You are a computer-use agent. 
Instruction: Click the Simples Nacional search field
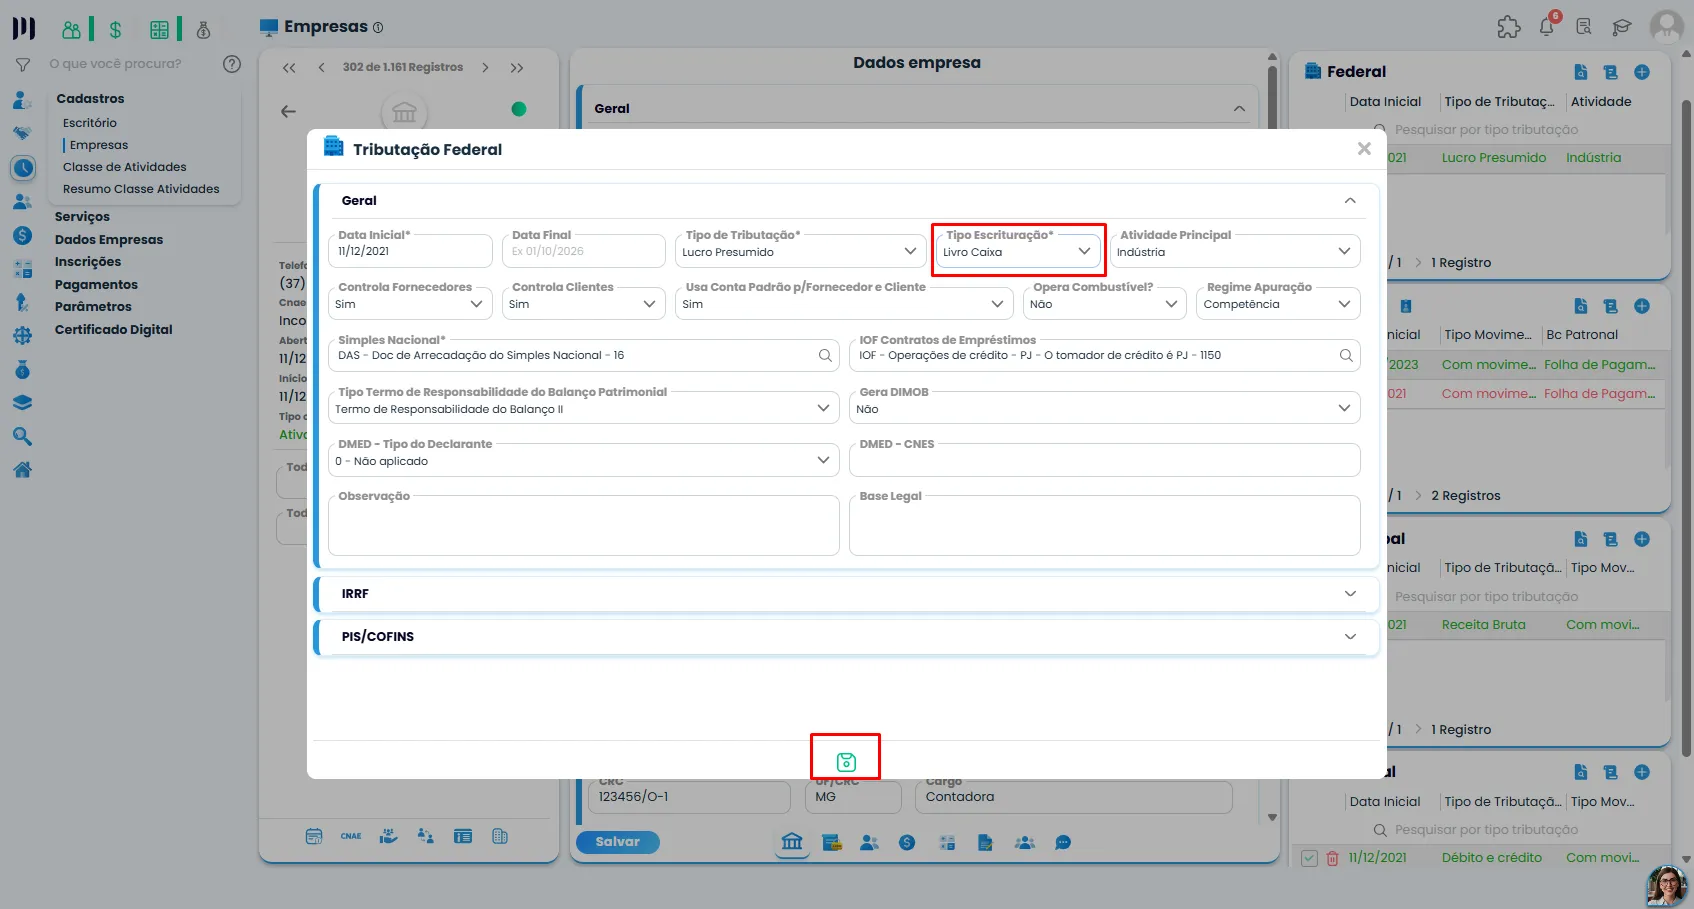click(584, 355)
